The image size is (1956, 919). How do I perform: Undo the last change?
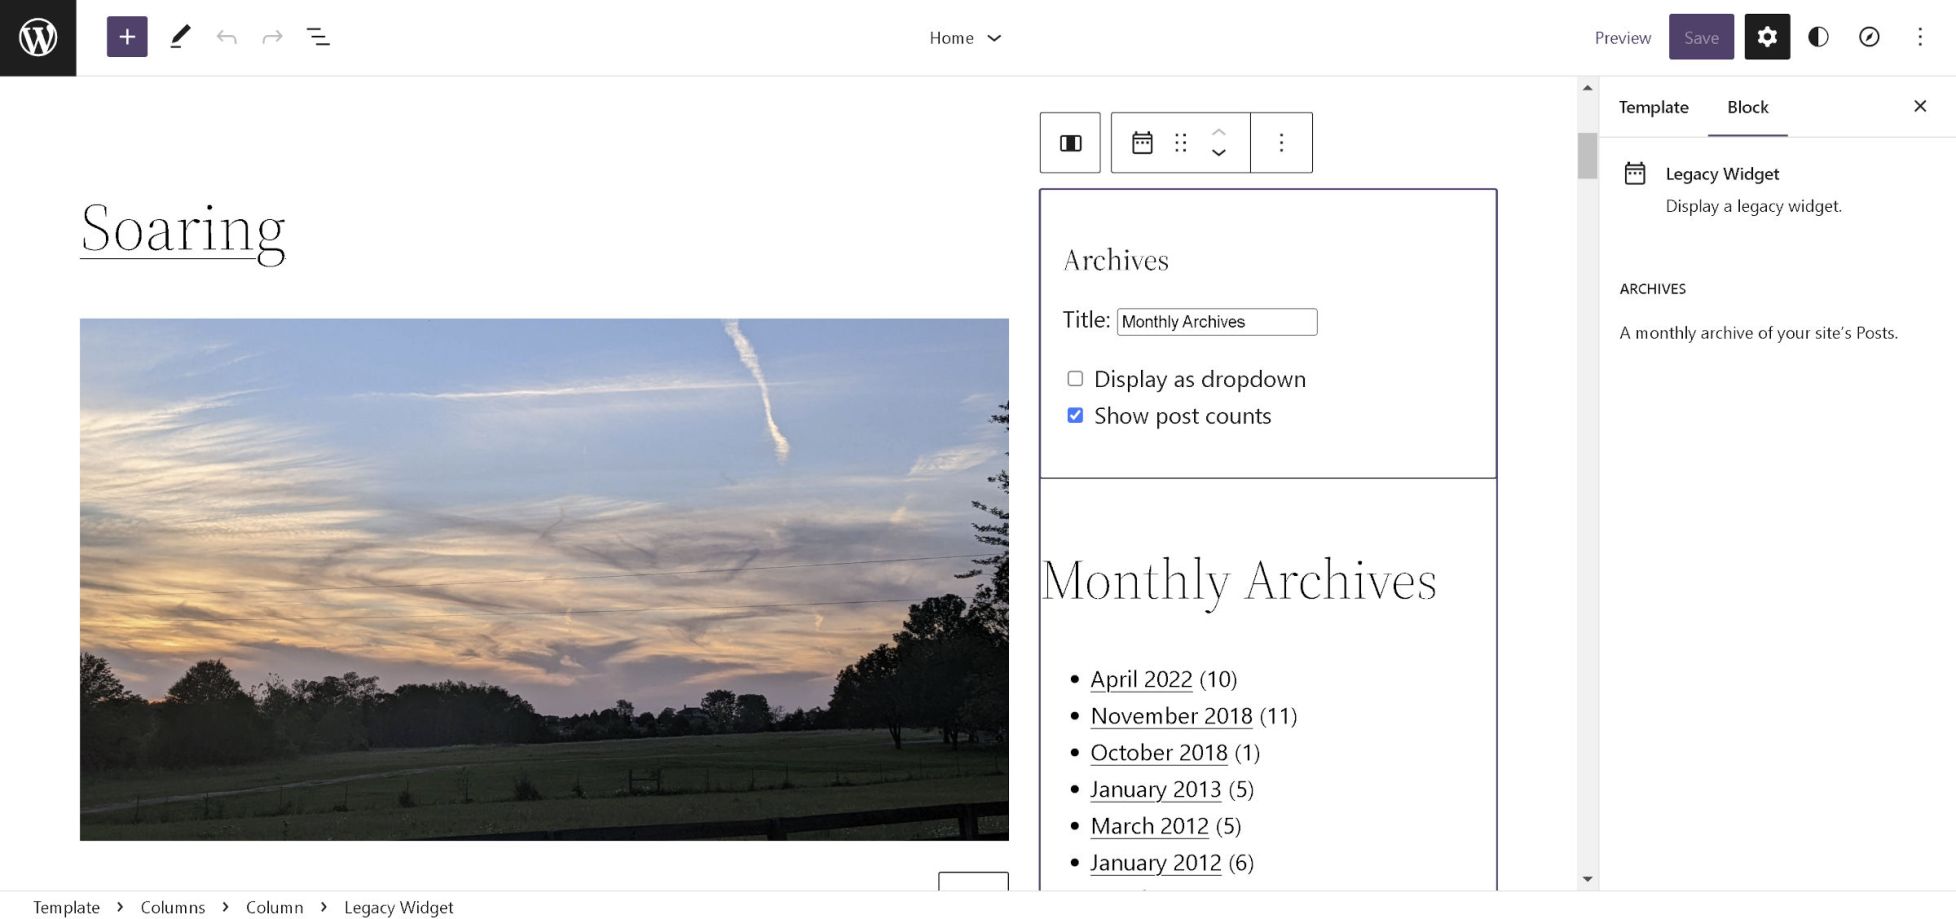click(x=227, y=37)
